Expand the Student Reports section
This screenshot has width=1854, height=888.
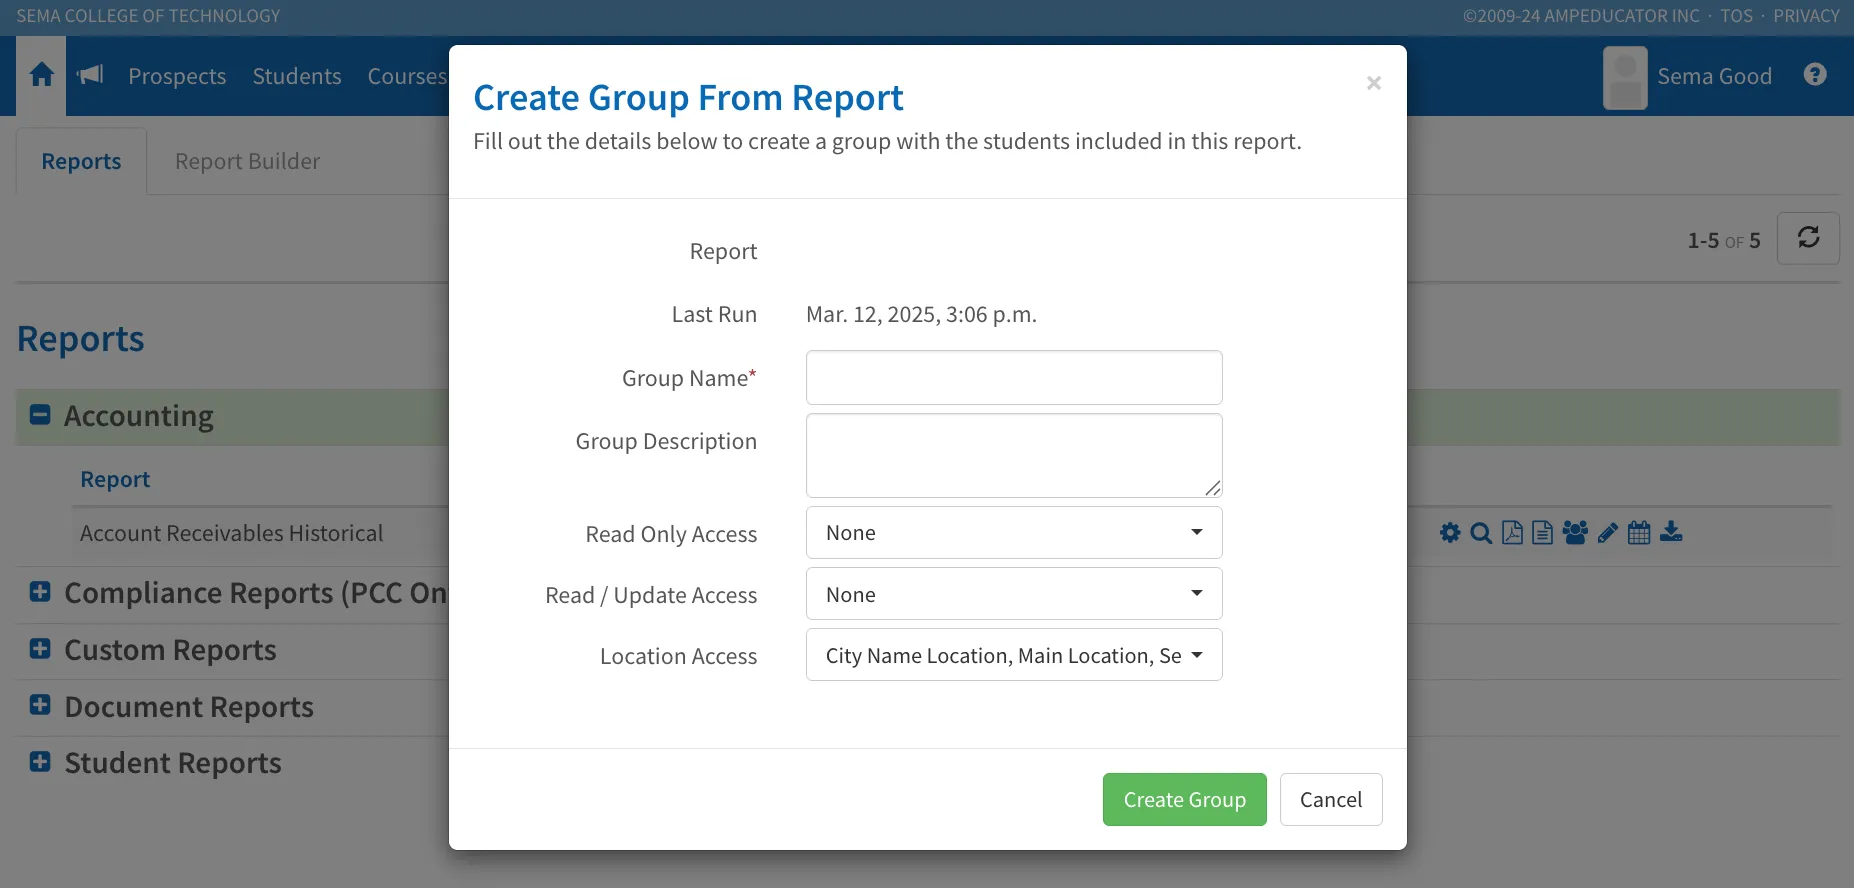(40, 762)
